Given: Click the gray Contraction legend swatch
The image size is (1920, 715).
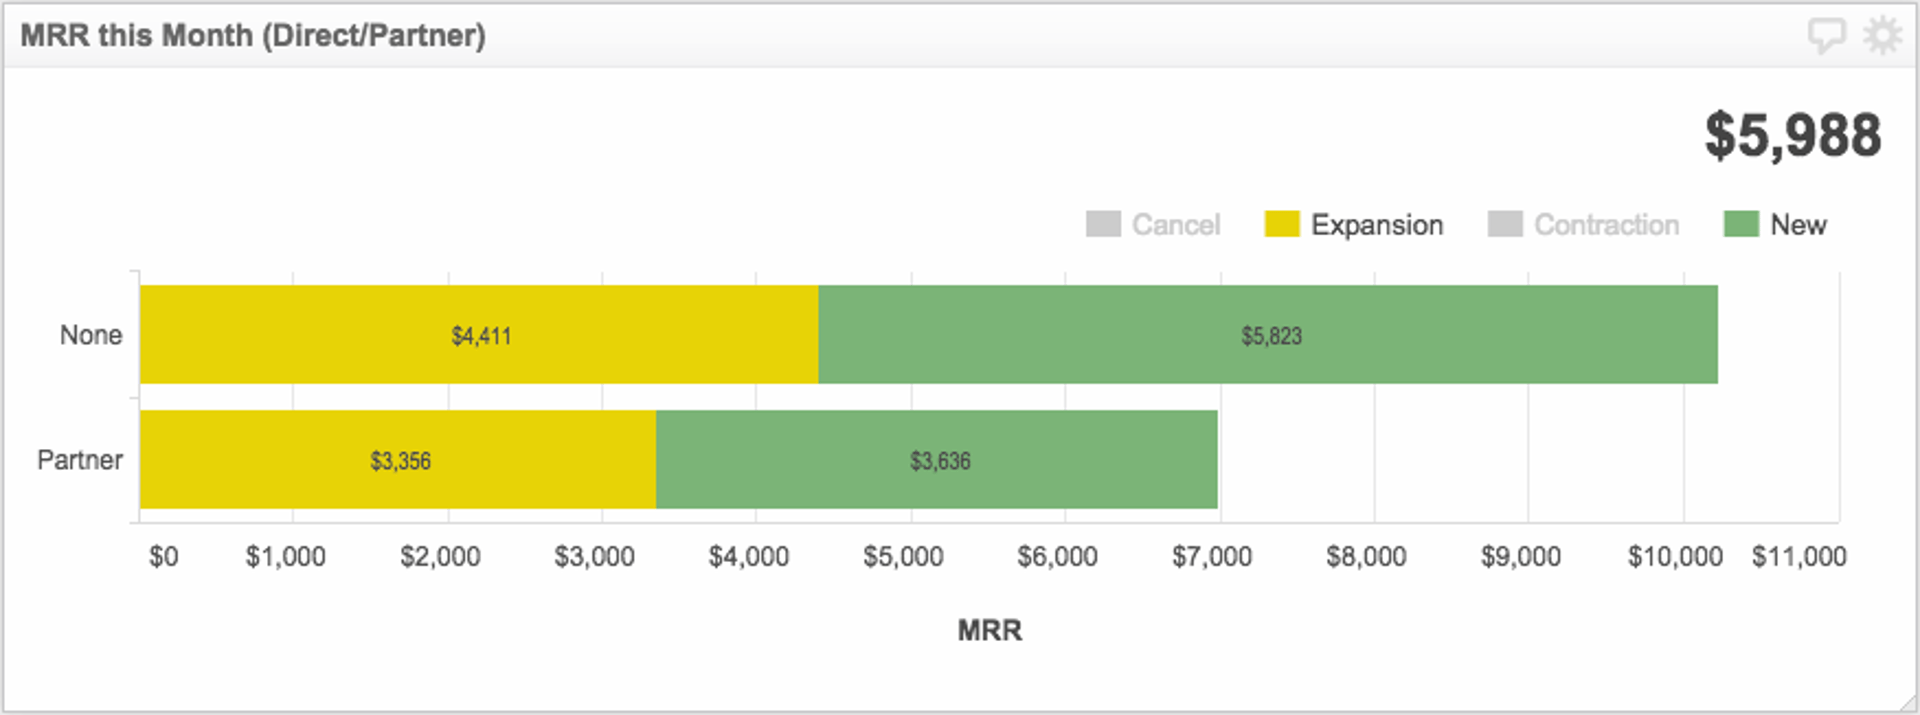Looking at the screenshot, I should (x=1505, y=224).
